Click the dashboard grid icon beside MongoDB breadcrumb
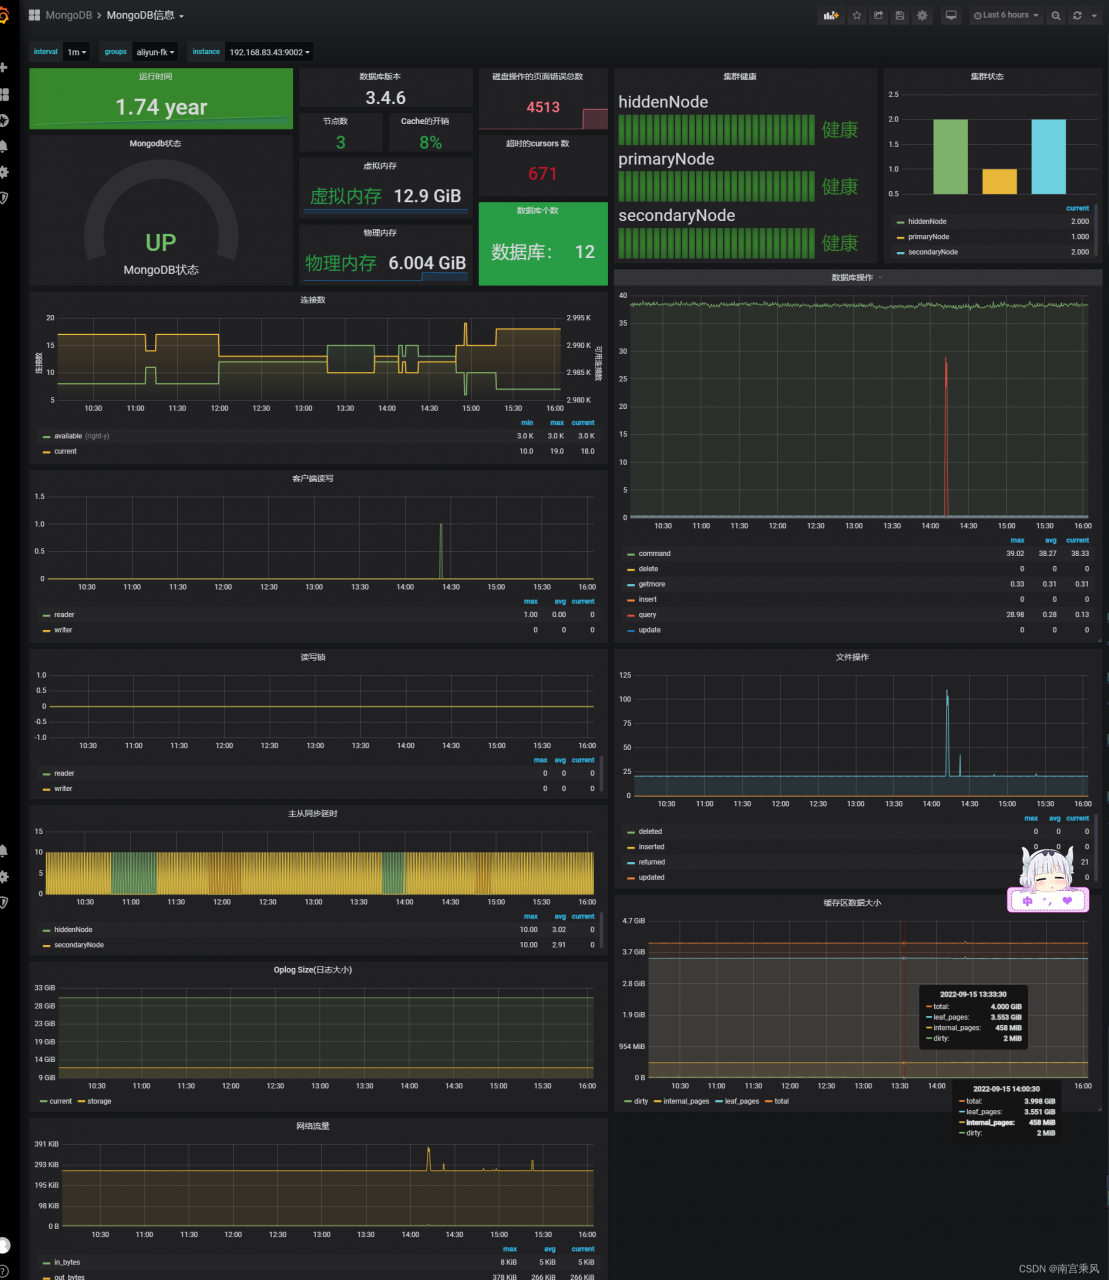 click(34, 16)
